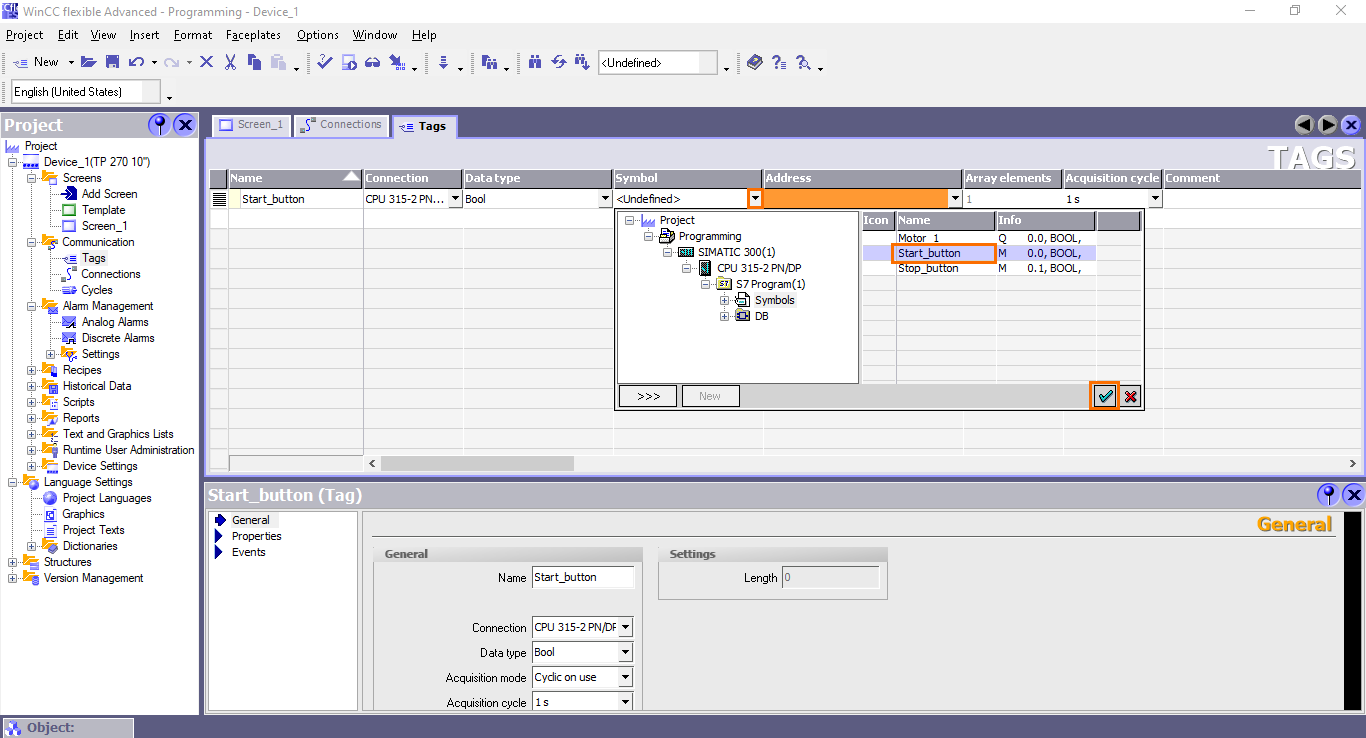This screenshot has width=1366, height=738.
Task: Expand the Recipes tree node
Action: pyautogui.click(x=32, y=370)
